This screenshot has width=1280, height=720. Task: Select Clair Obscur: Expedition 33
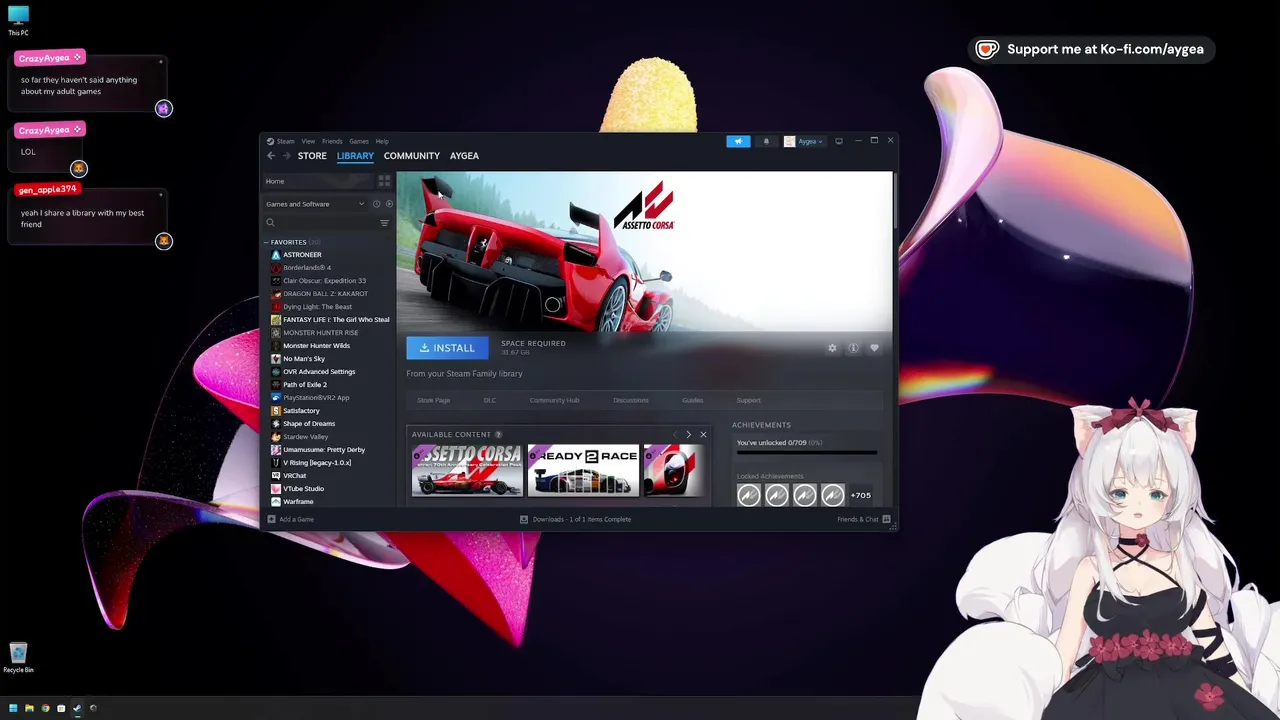tap(324, 281)
